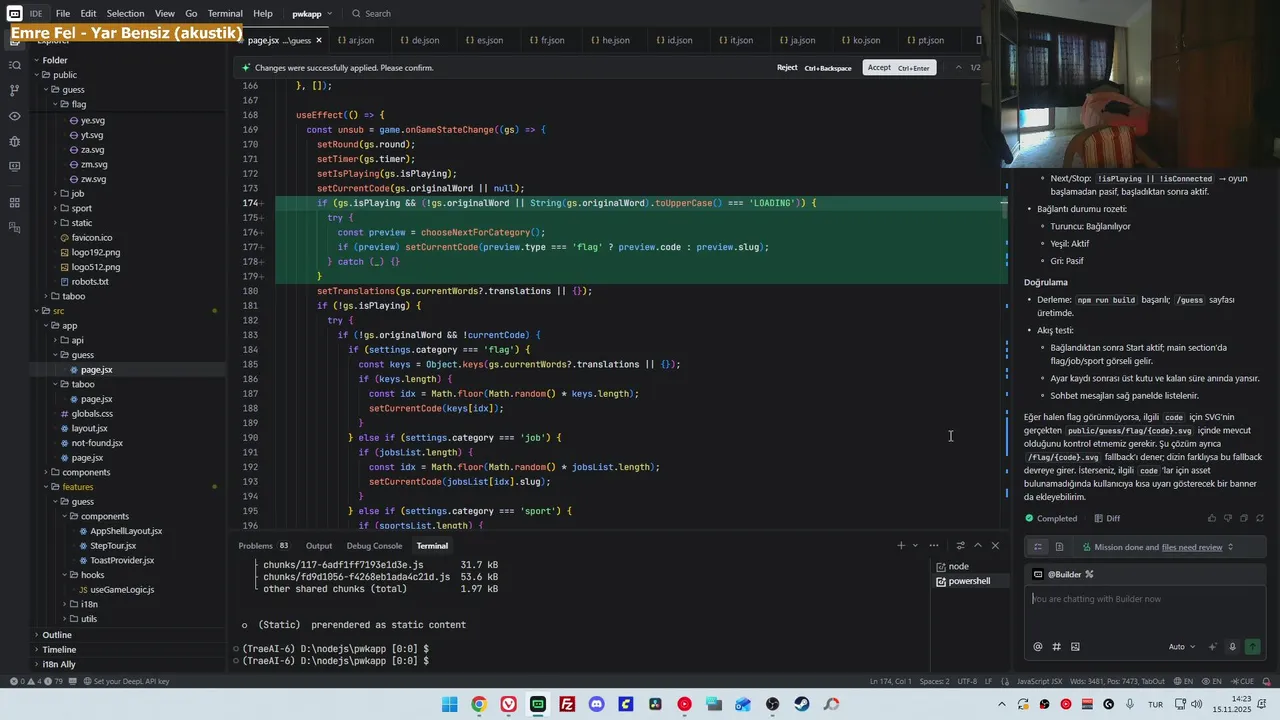Open the Source Control view icon
This screenshot has width=1280, height=720.
pyautogui.click(x=14, y=90)
